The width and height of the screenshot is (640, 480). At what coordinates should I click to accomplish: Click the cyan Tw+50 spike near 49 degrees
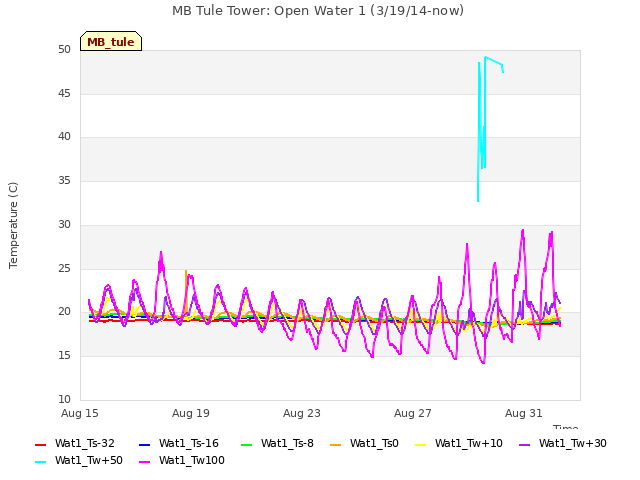(x=486, y=58)
